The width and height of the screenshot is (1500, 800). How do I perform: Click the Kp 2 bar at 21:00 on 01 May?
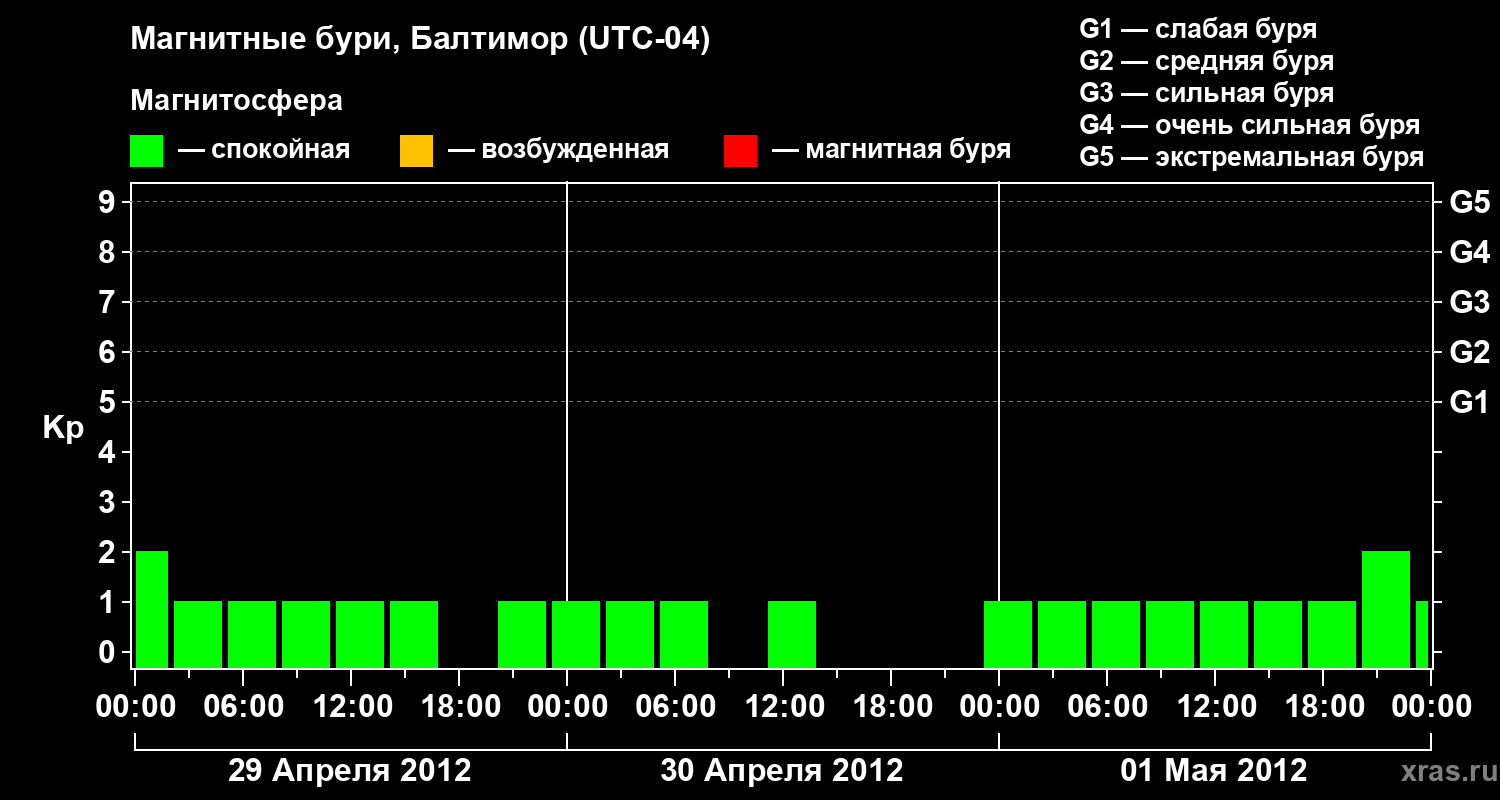click(1386, 609)
